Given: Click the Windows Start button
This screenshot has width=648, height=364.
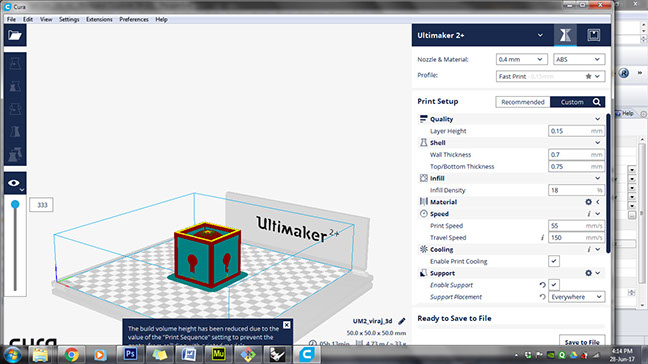Looking at the screenshot, I should [12, 355].
